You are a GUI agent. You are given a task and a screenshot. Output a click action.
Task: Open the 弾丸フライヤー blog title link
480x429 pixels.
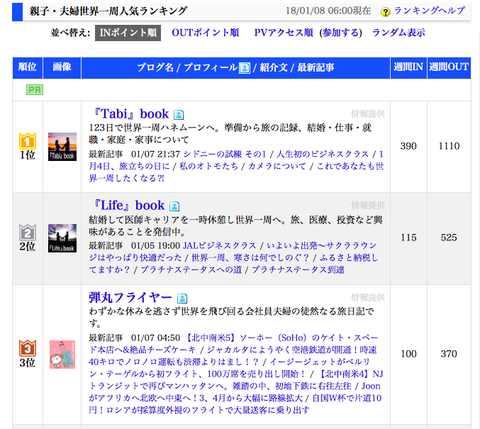tap(130, 297)
